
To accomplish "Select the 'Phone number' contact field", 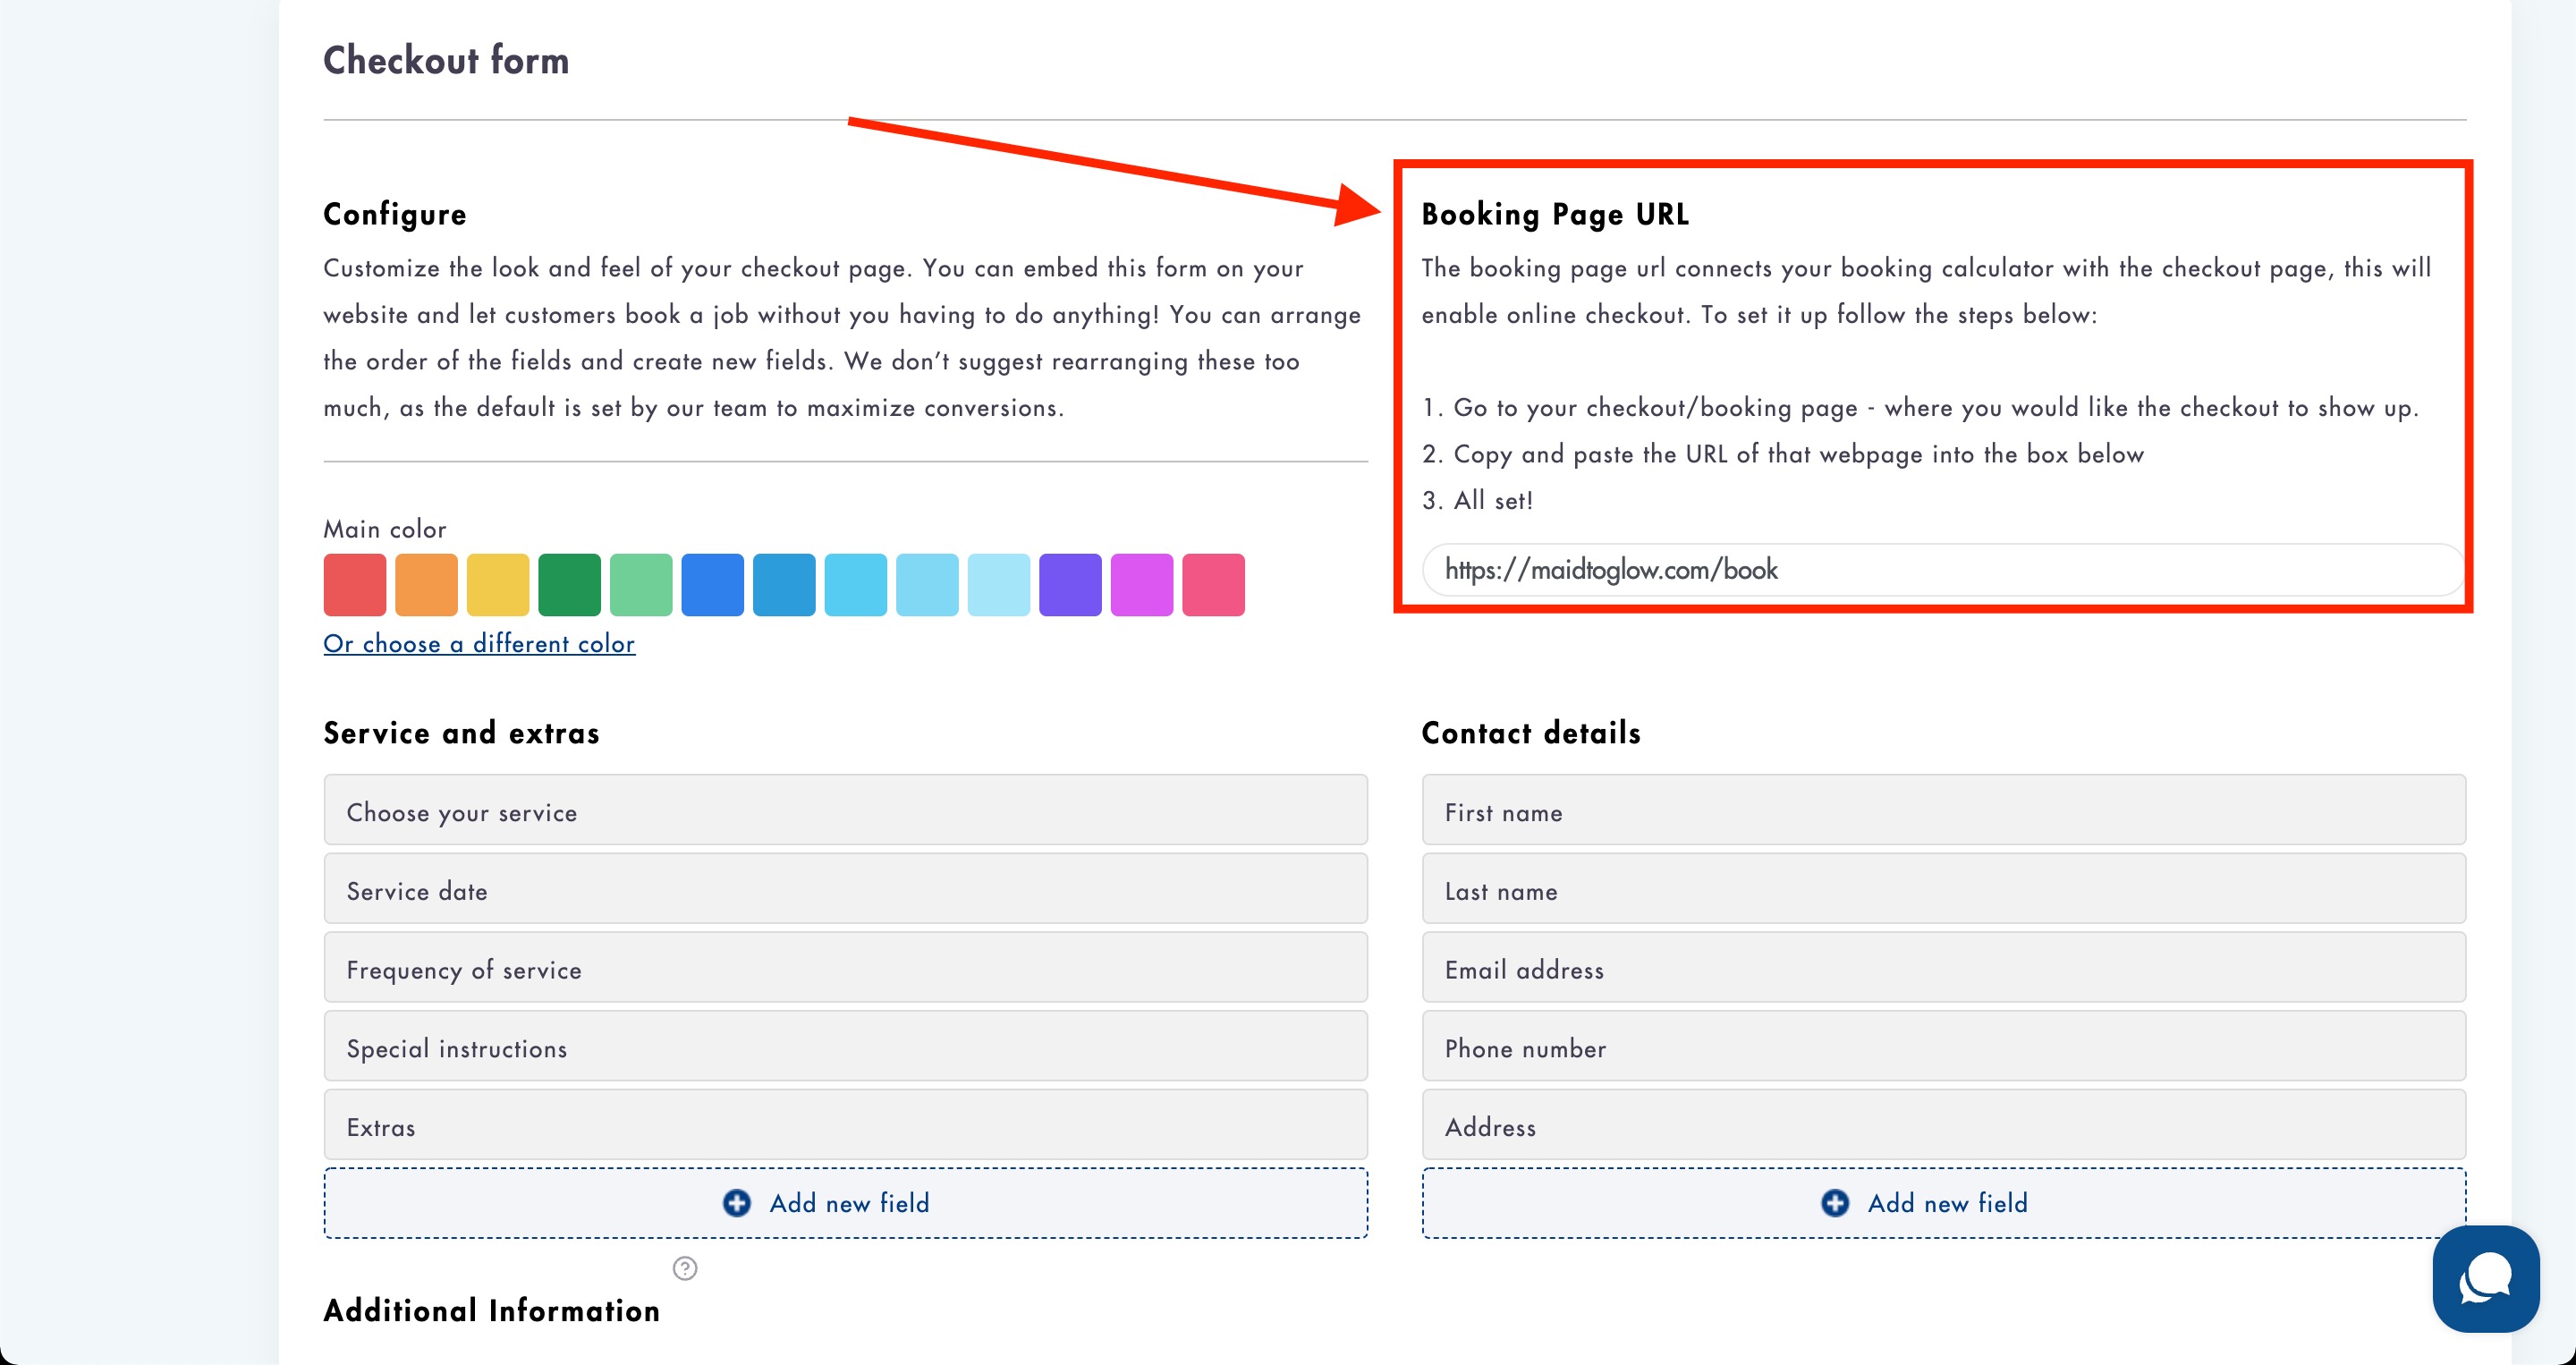I will (x=1944, y=1047).
